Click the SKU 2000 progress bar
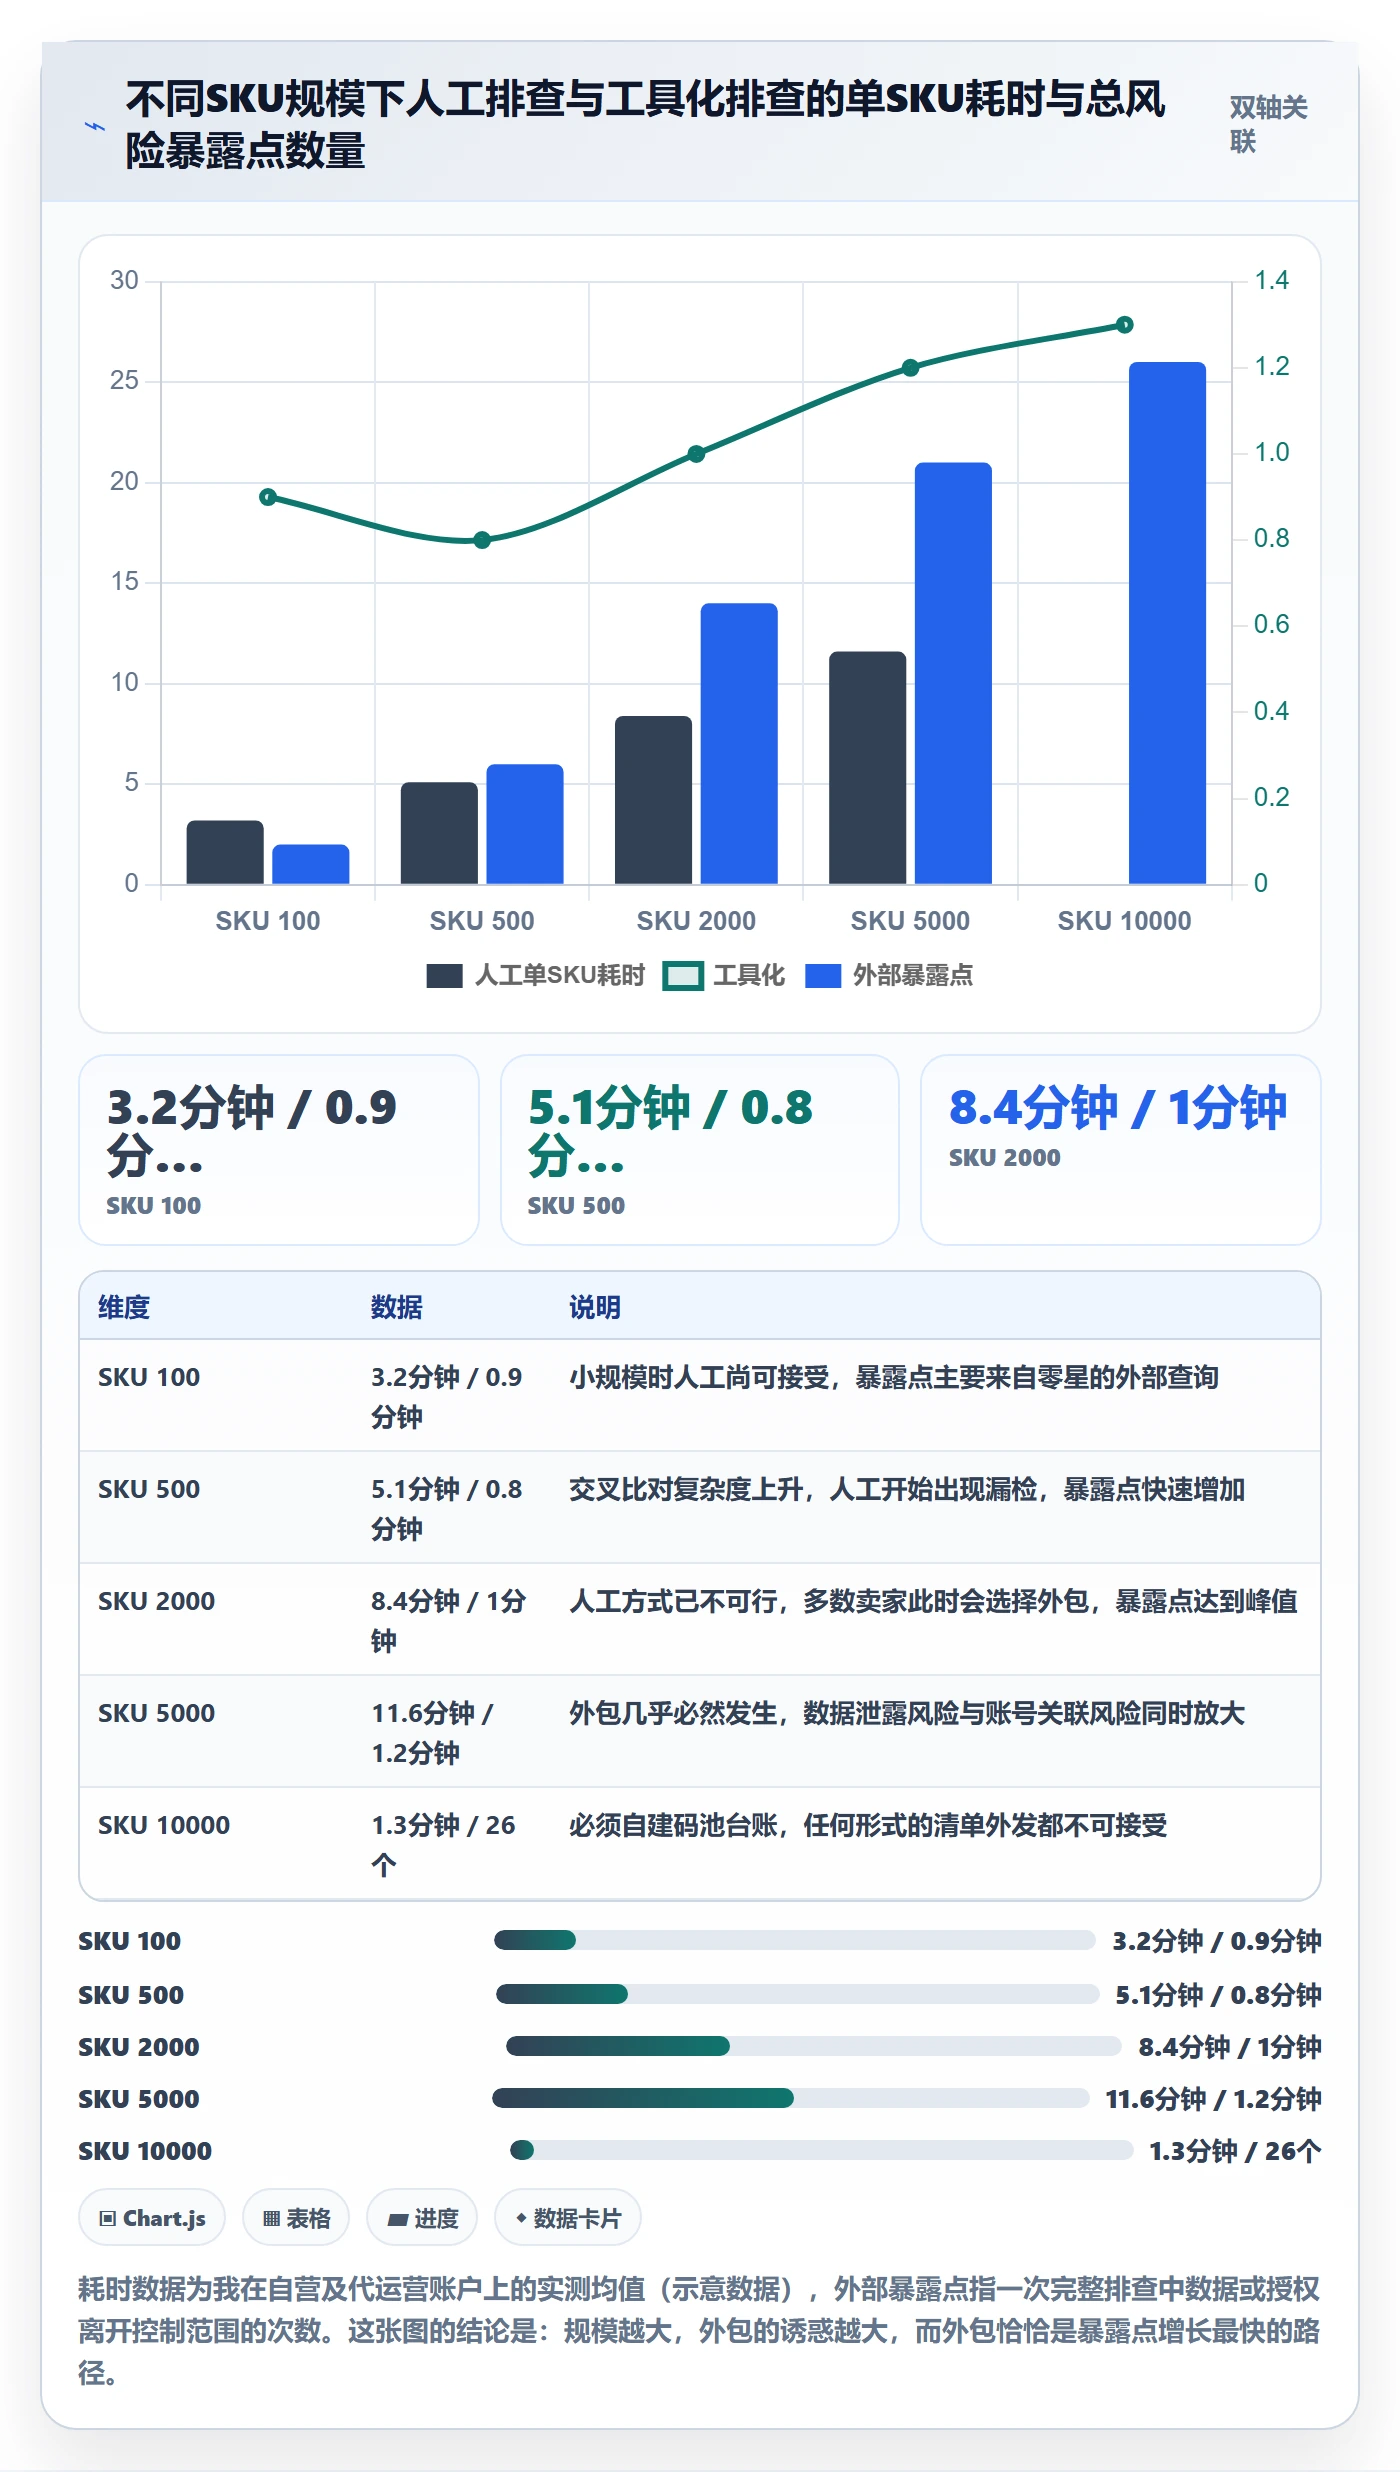The width and height of the screenshot is (1400, 2472). [x=813, y=2046]
